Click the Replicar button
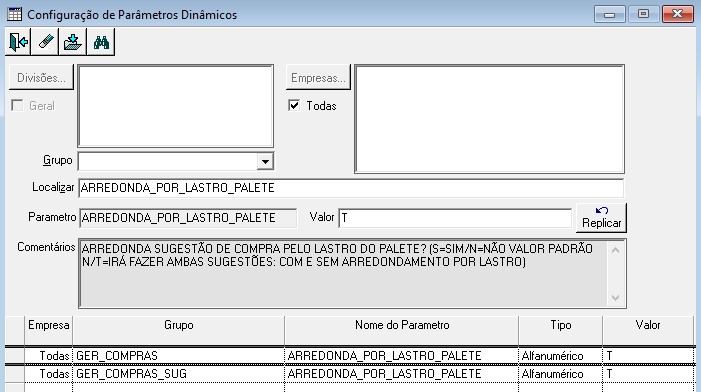Viewport: 701px width, 392px height. pos(601,218)
